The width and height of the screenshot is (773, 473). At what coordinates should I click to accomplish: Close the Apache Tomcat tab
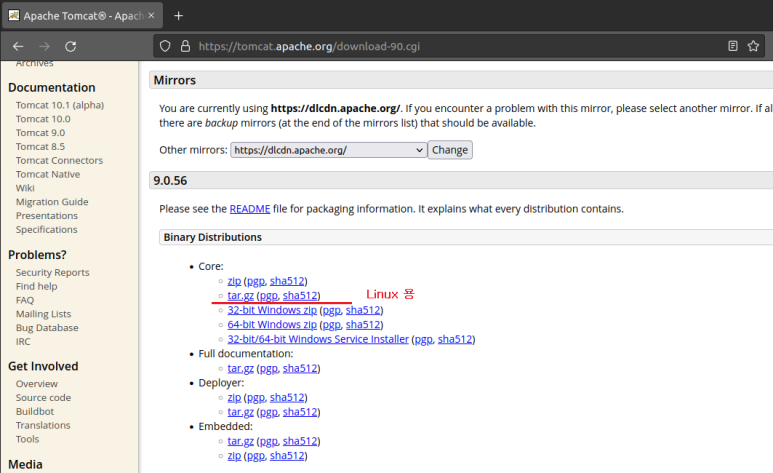(151, 15)
